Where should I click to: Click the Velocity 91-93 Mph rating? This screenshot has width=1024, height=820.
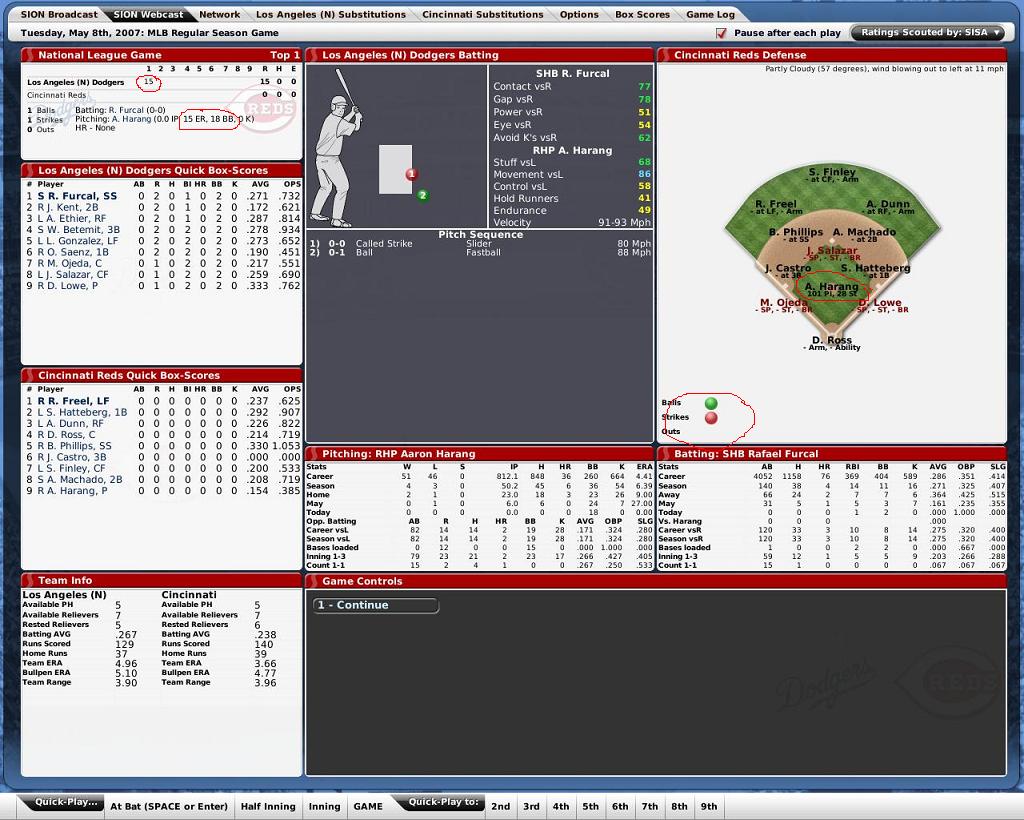tap(571, 222)
